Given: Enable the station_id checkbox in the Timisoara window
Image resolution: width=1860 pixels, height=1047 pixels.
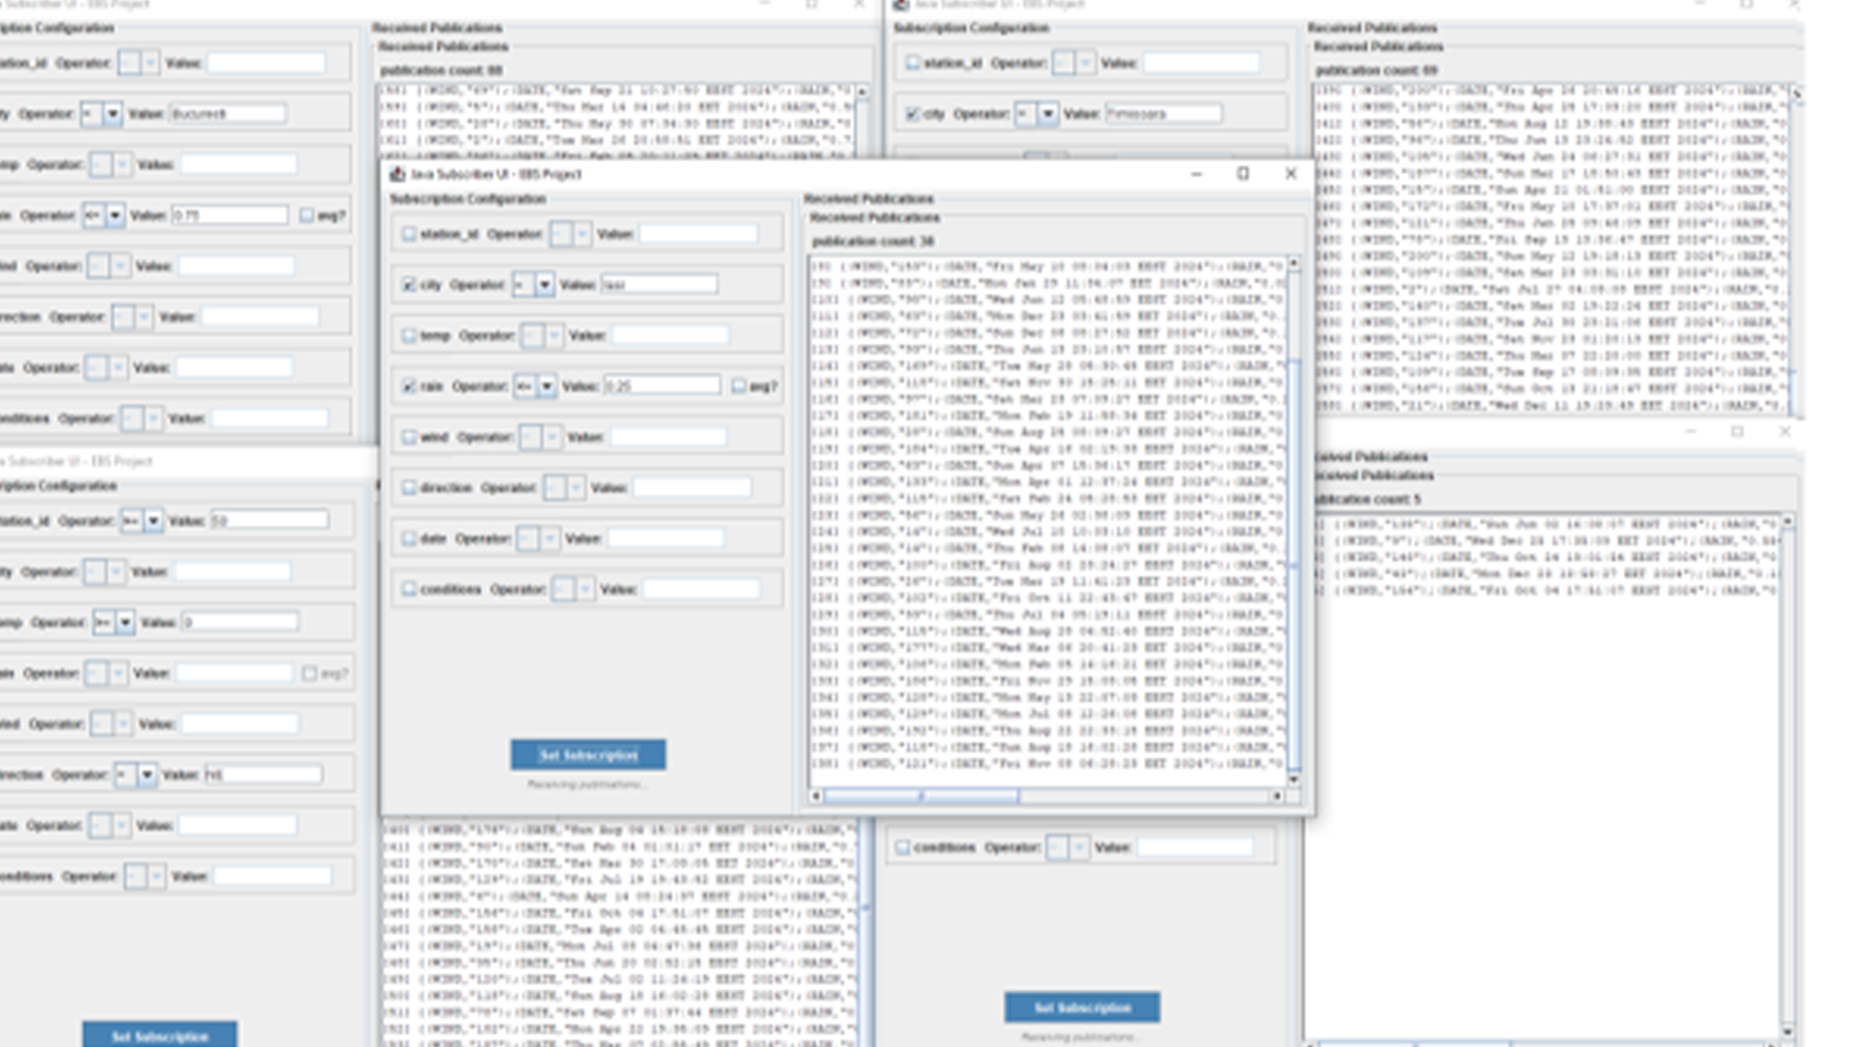Looking at the screenshot, I should point(912,63).
